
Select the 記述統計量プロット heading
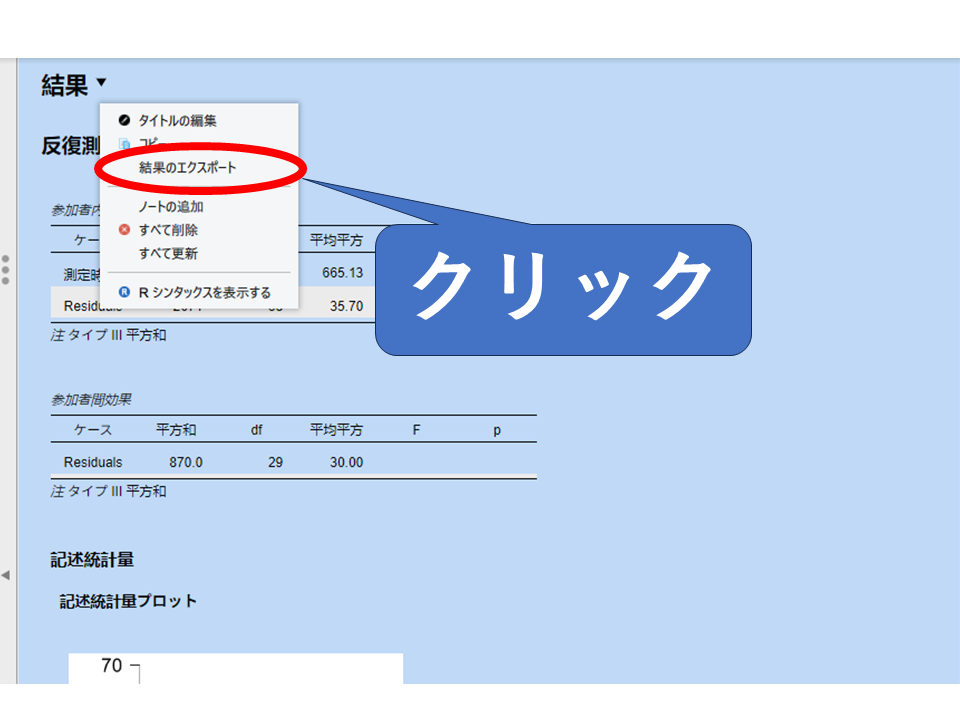click(128, 601)
